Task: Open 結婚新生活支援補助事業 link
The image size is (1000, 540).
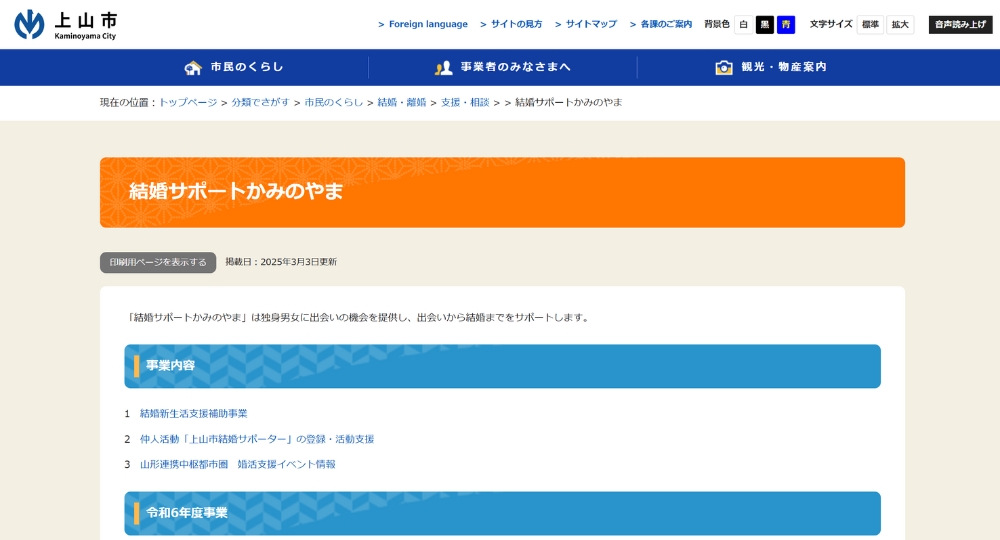Action: pyautogui.click(x=193, y=413)
